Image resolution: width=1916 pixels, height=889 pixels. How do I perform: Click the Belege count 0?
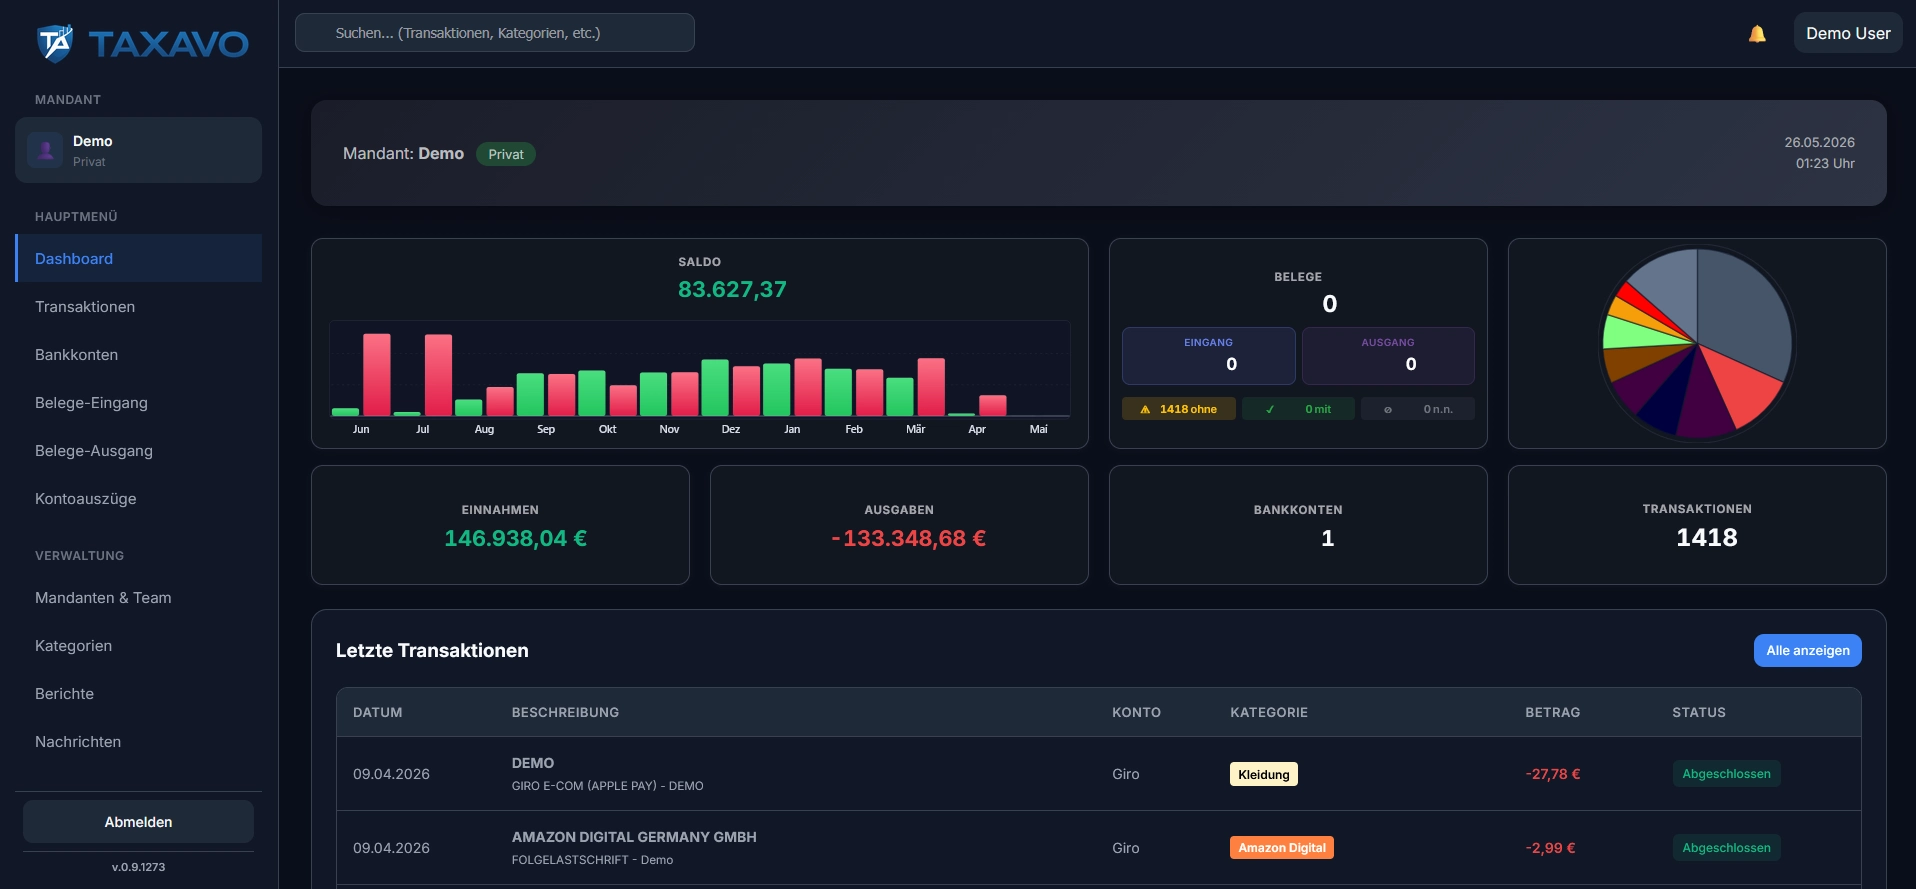[x=1329, y=304]
